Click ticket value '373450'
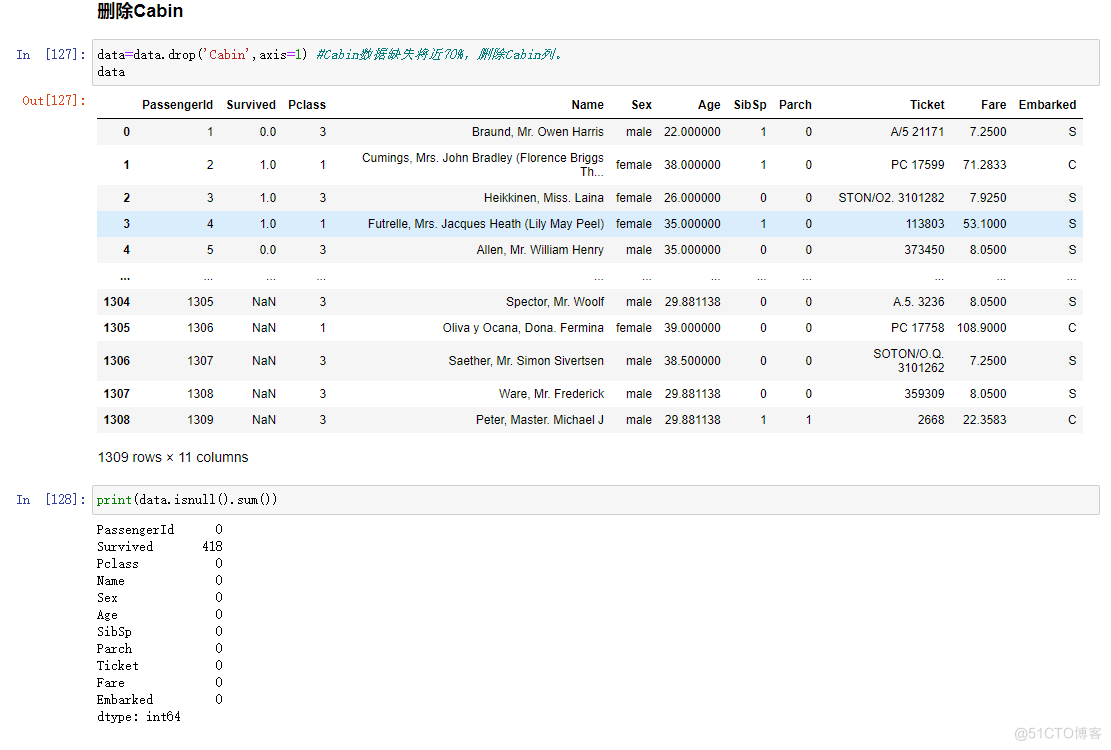Screen dimensions: 1111x750 point(924,250)
